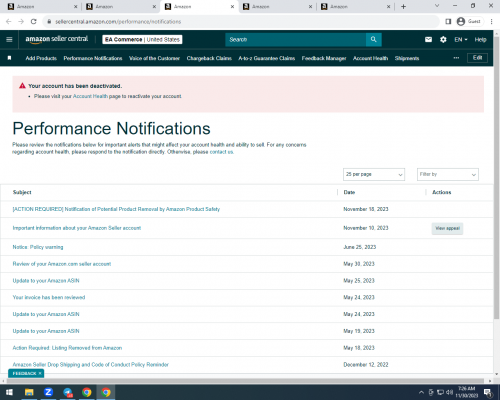Viewport: 500px width, 400px height.
Task: Open the Notice: Policy warning notification
Action: coord(38,247)
